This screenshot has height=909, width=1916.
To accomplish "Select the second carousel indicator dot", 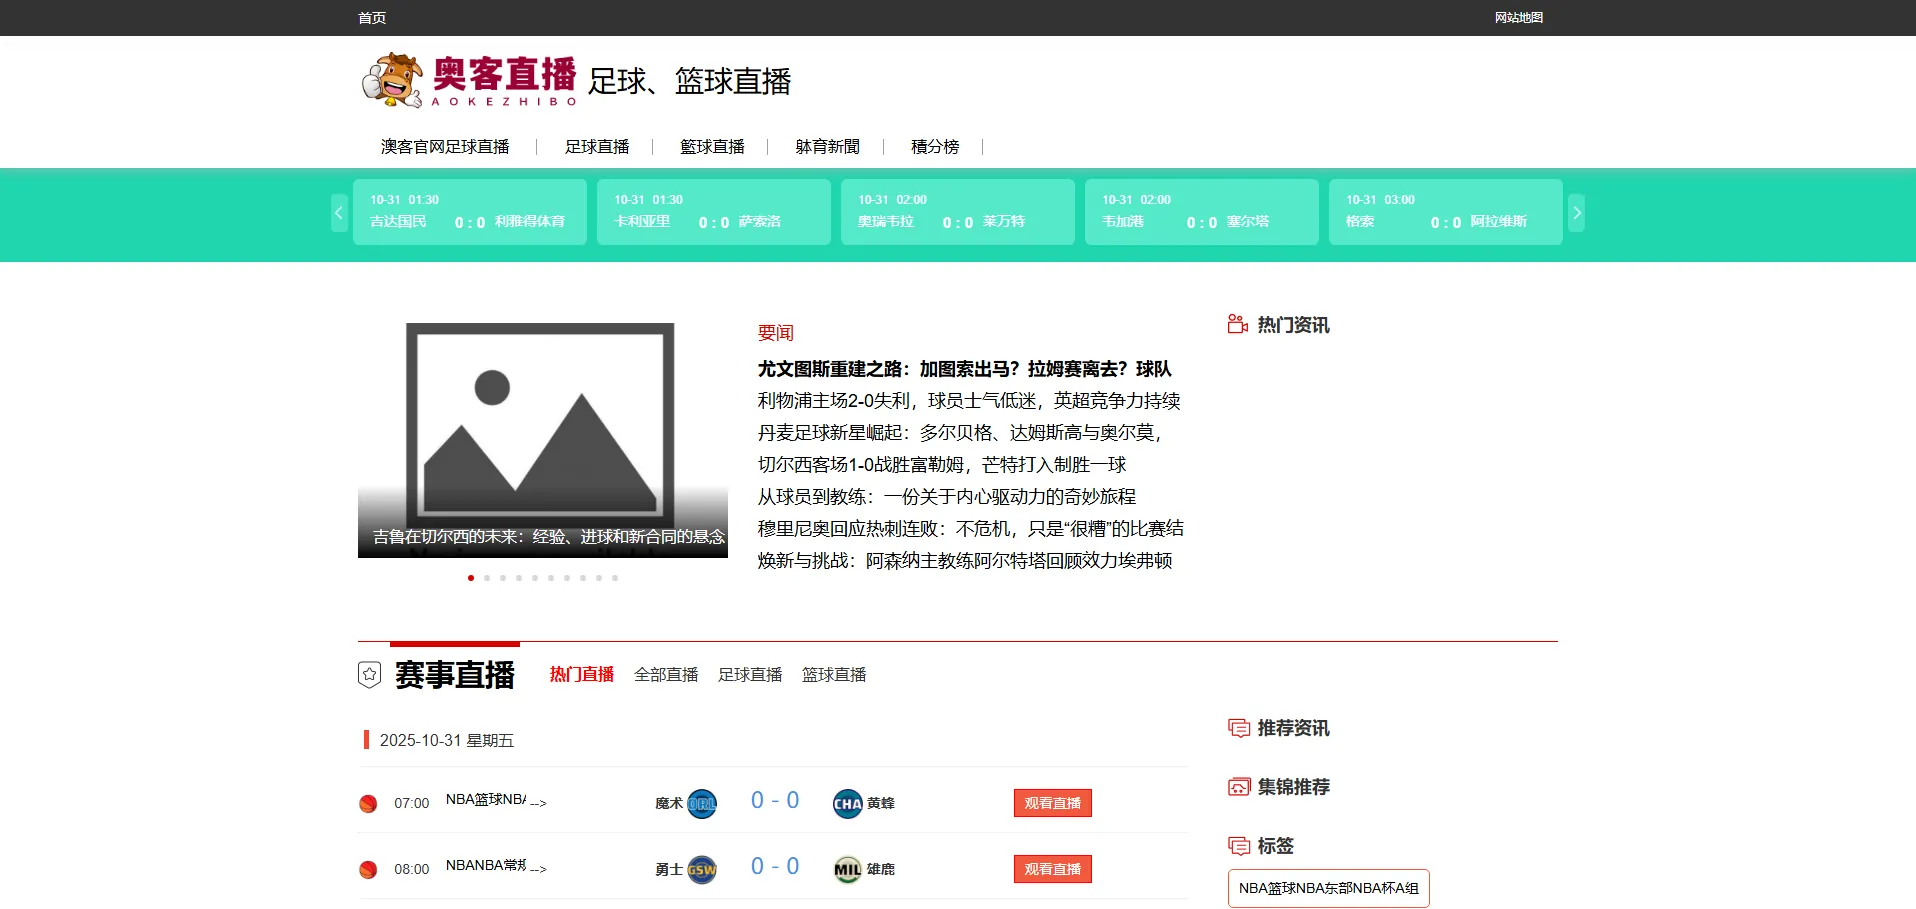I will [487, 578].
